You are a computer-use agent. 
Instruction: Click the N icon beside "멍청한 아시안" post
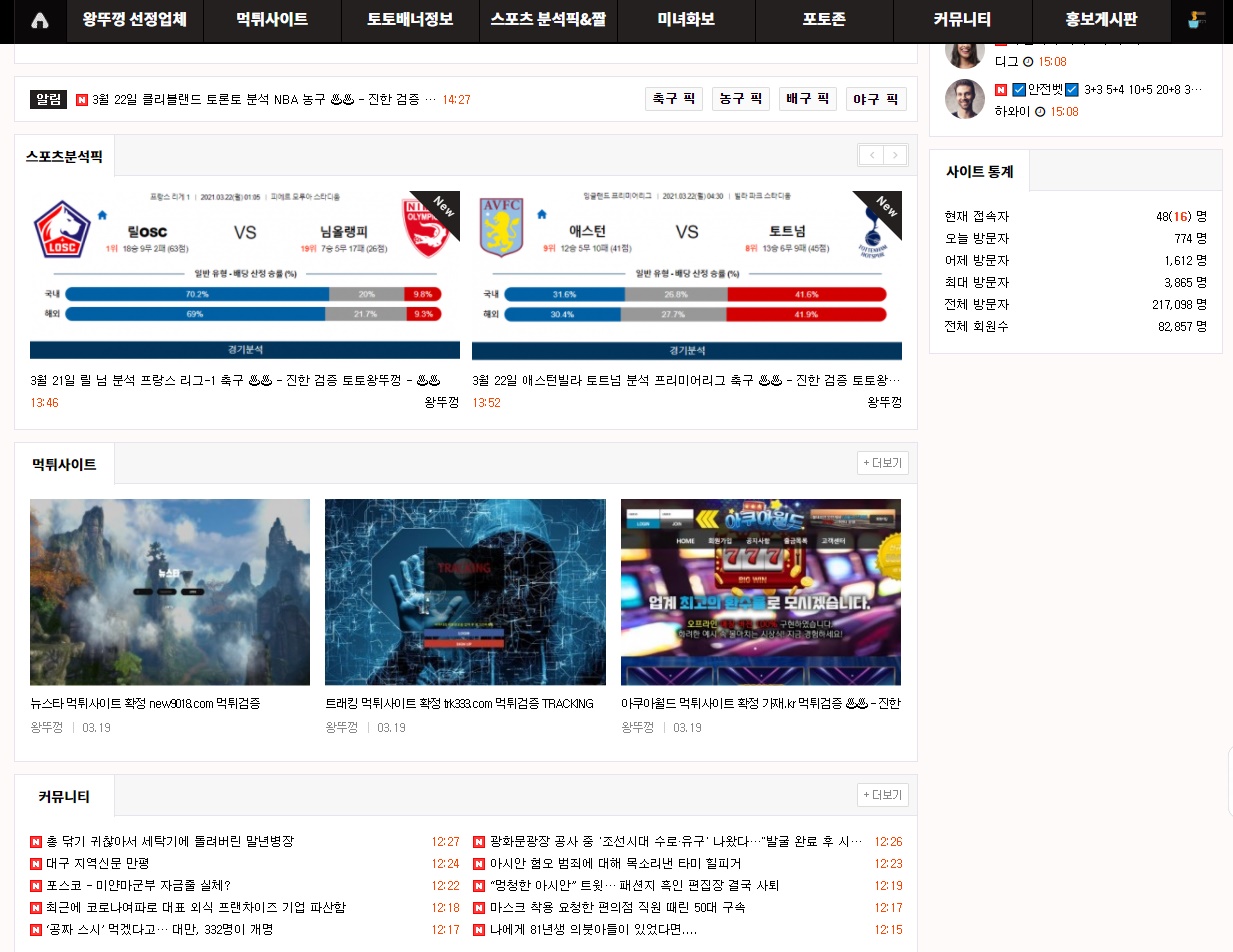pos(479,886)
